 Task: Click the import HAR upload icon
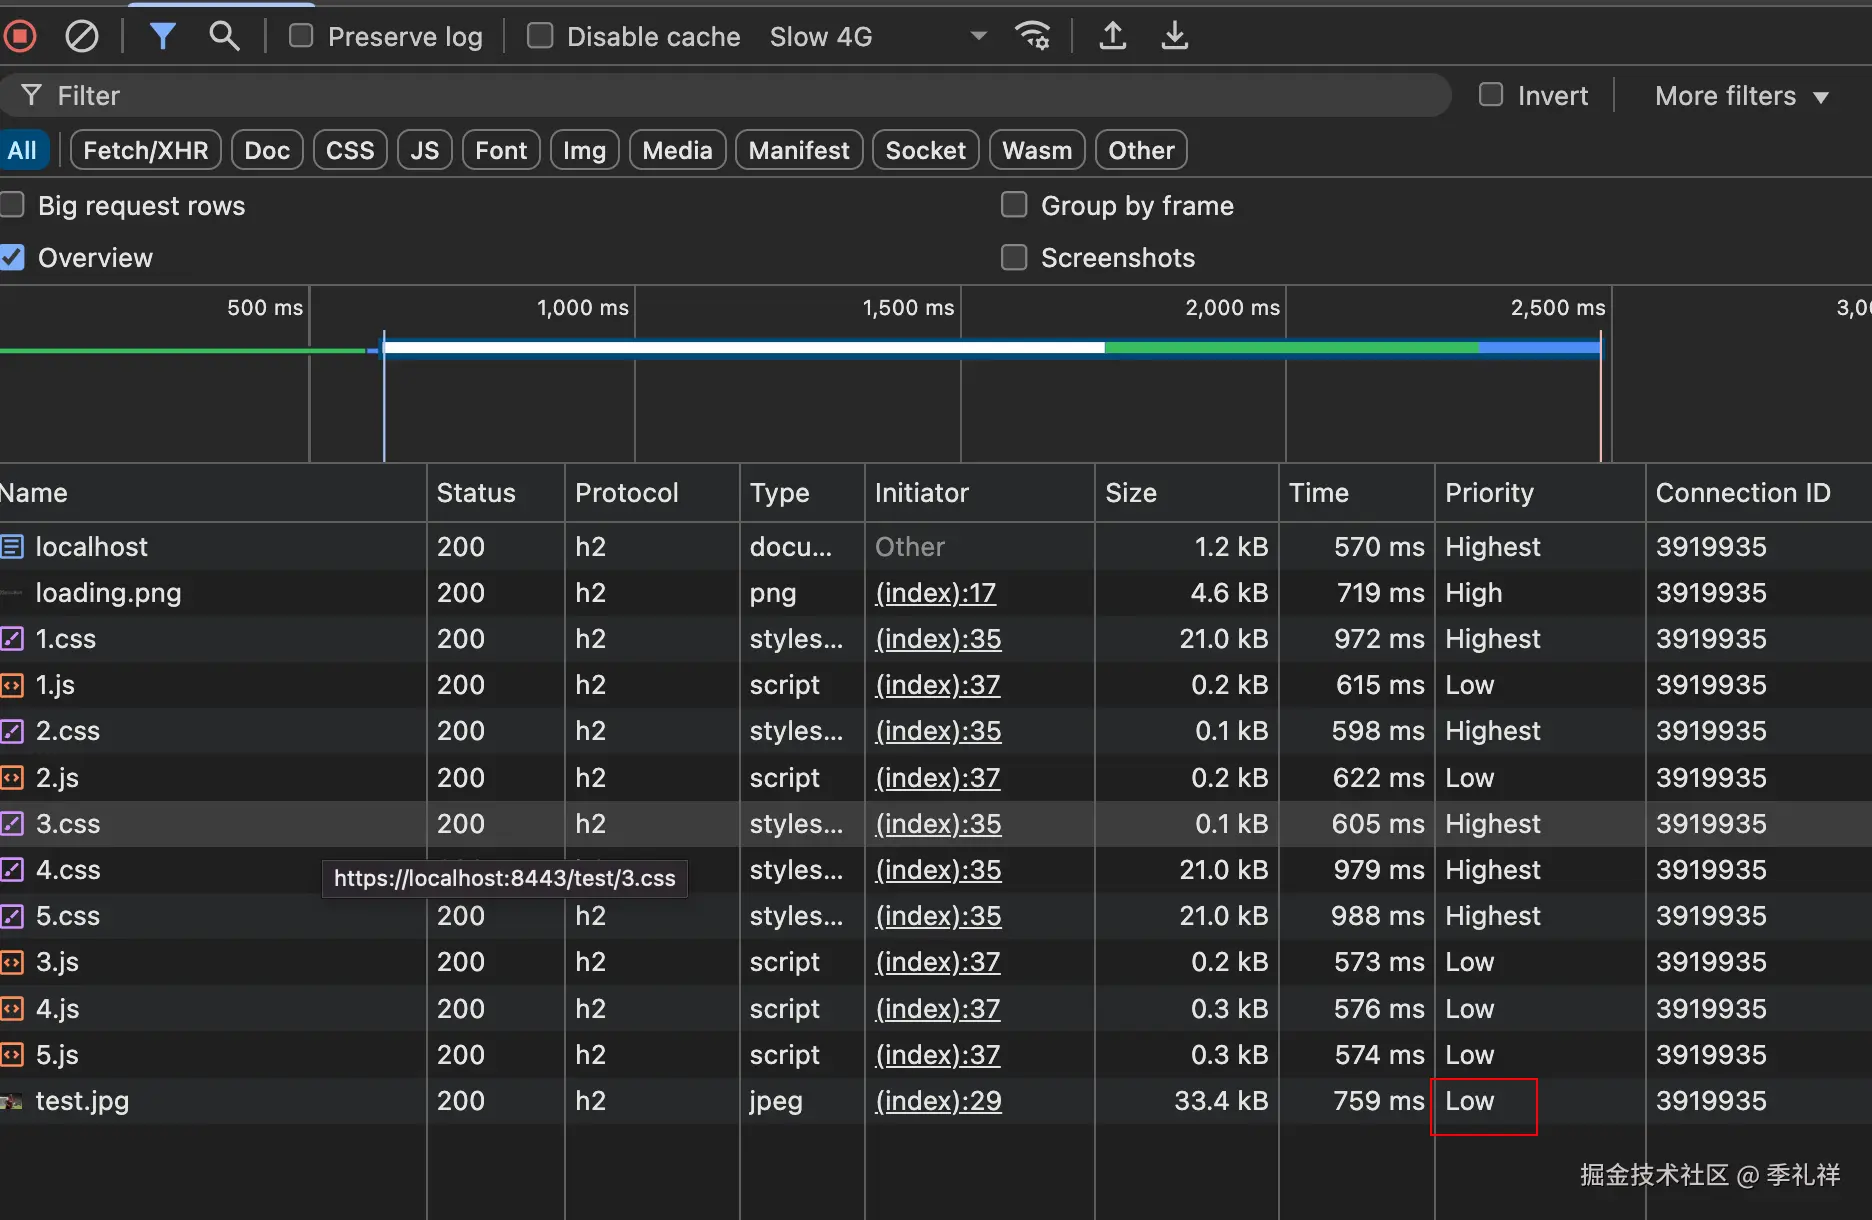click(x=1112, y=37)
